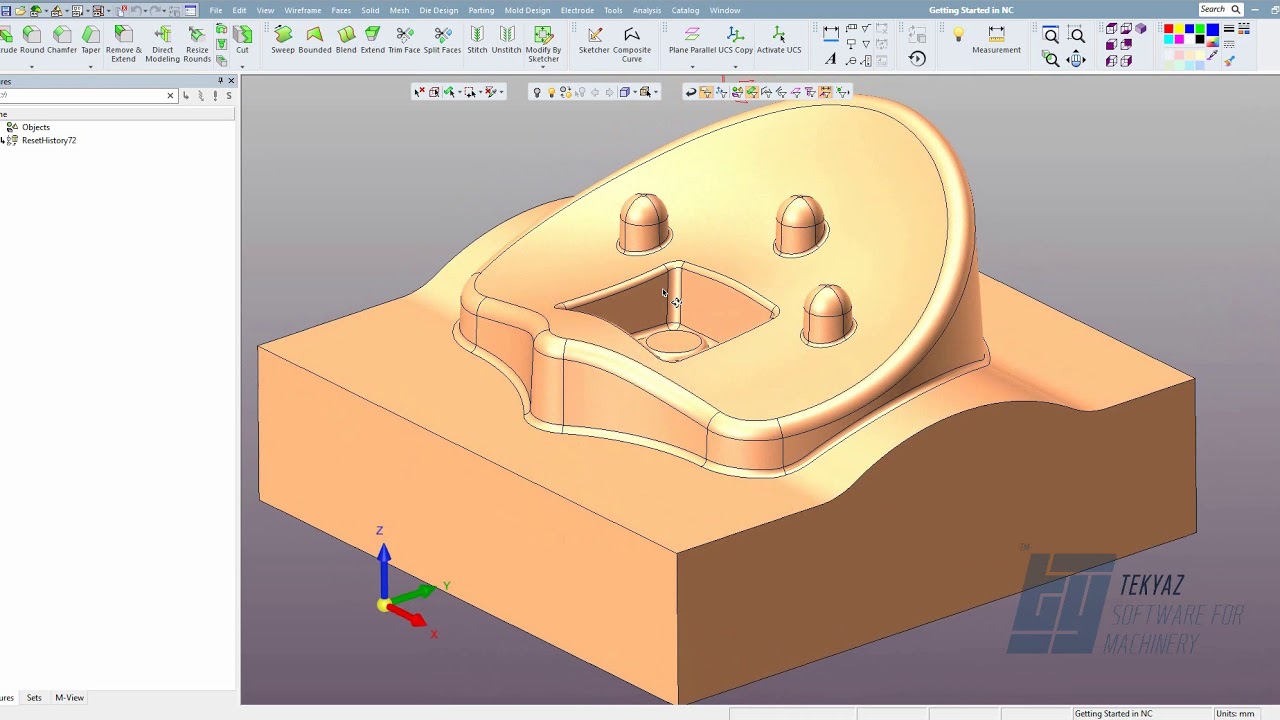Choose the Resize Rounds tool

click(x=197, y=45)
